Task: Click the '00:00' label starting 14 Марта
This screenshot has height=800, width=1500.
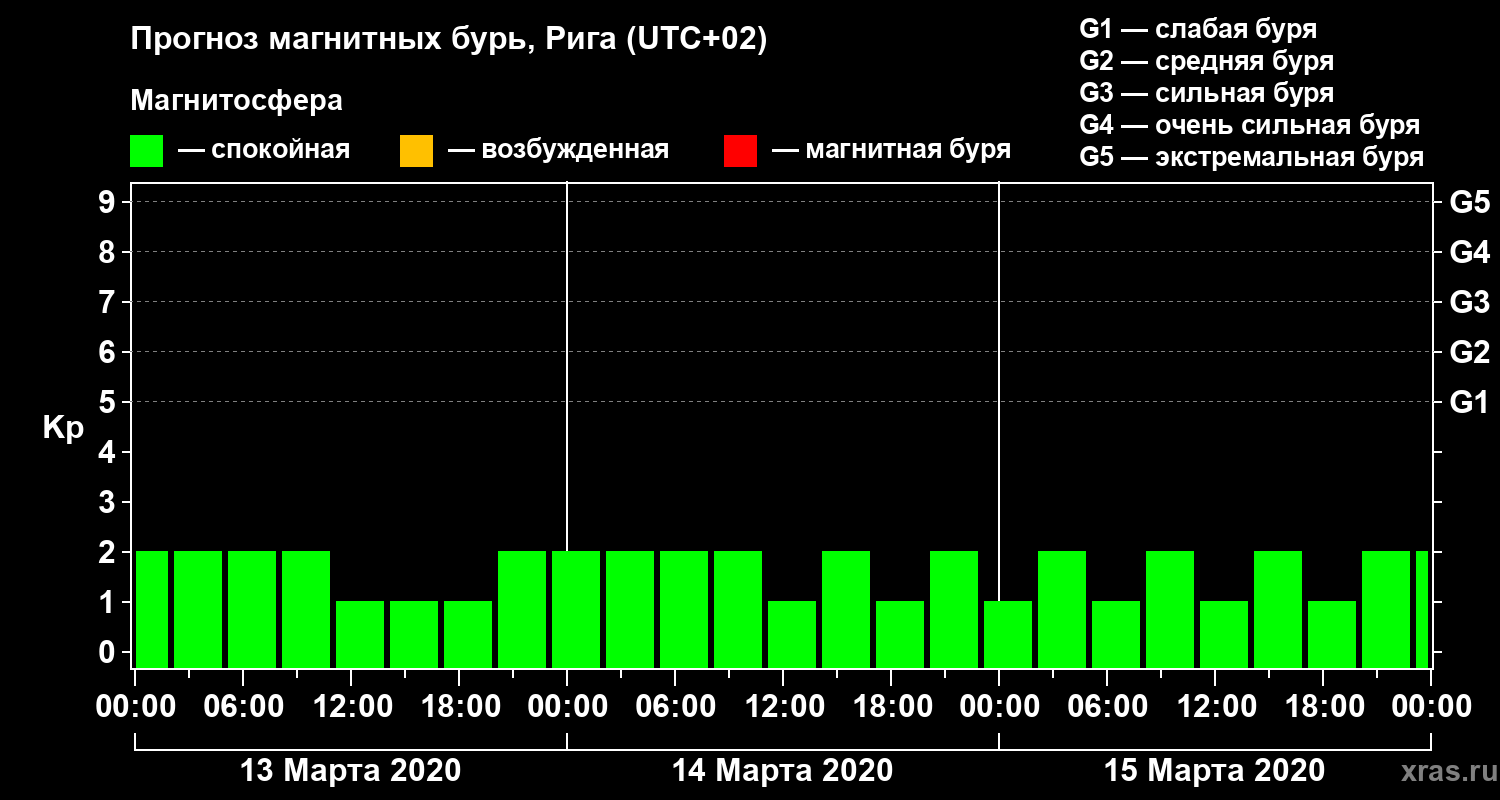Action: click(x=568, y=707)
